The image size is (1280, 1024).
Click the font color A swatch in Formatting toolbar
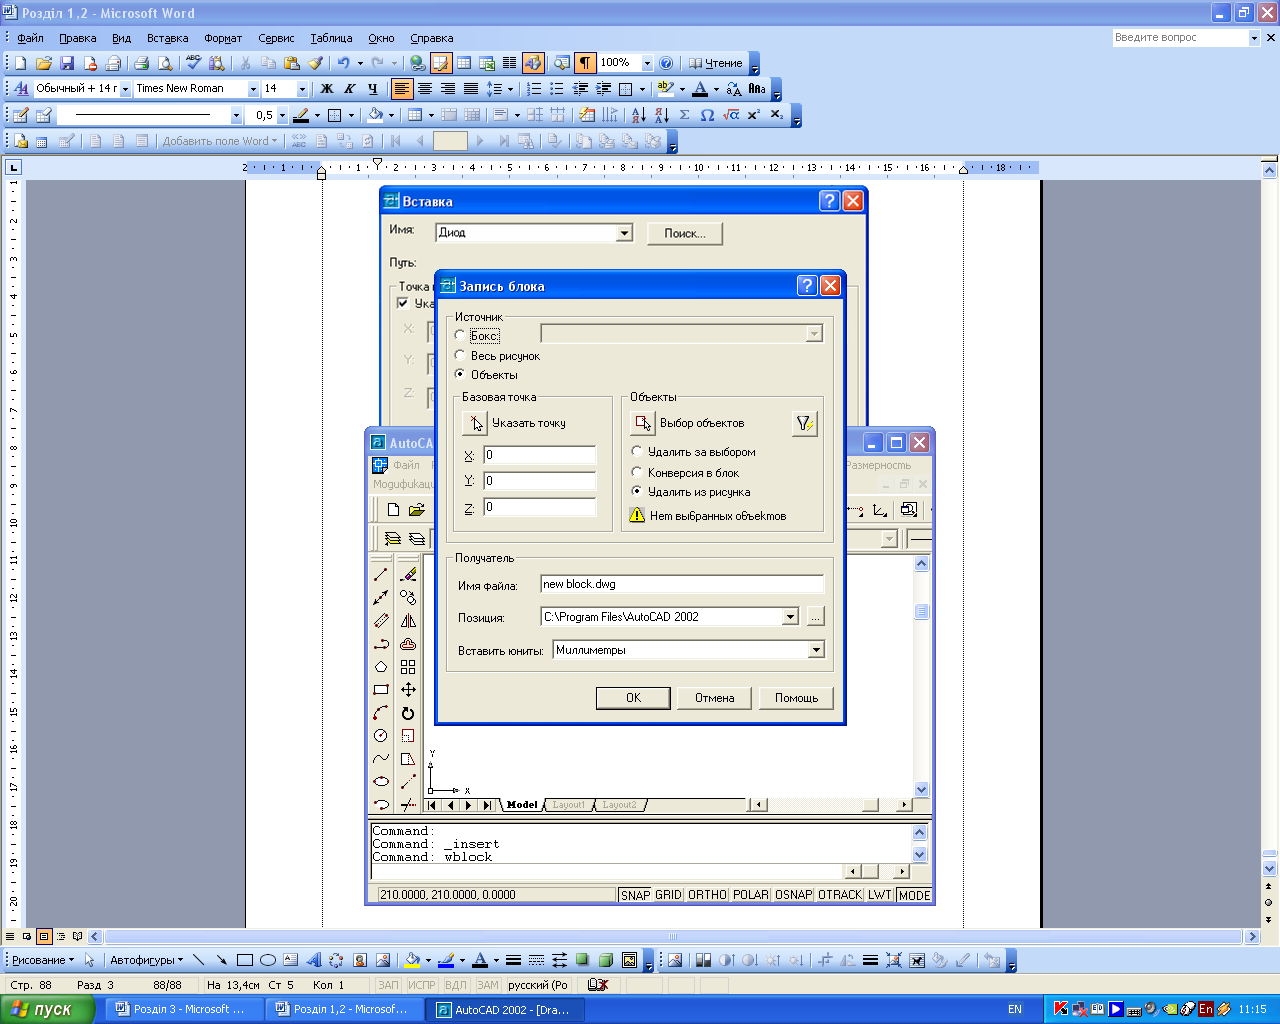700,89
